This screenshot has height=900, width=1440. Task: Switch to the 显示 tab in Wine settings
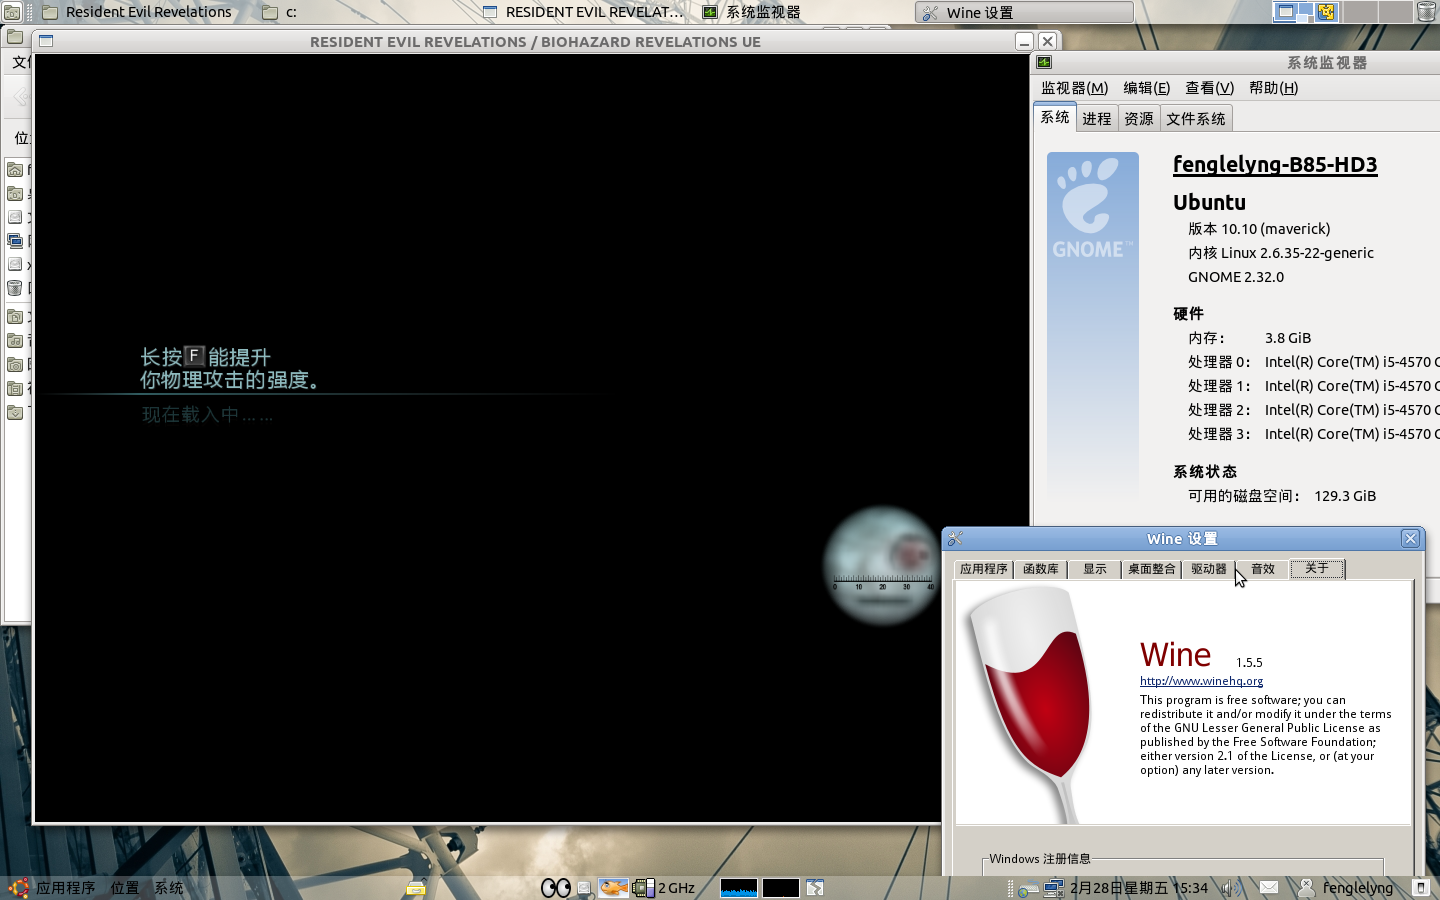click(x=1095, y=569)
